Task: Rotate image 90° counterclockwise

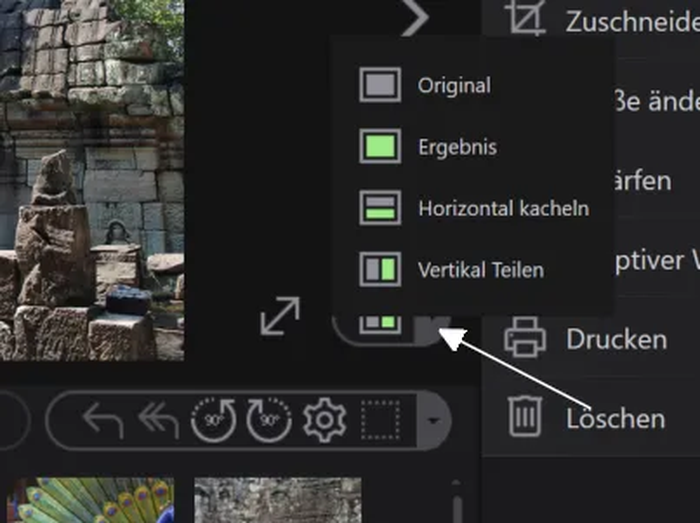Action: click(214, 420)
